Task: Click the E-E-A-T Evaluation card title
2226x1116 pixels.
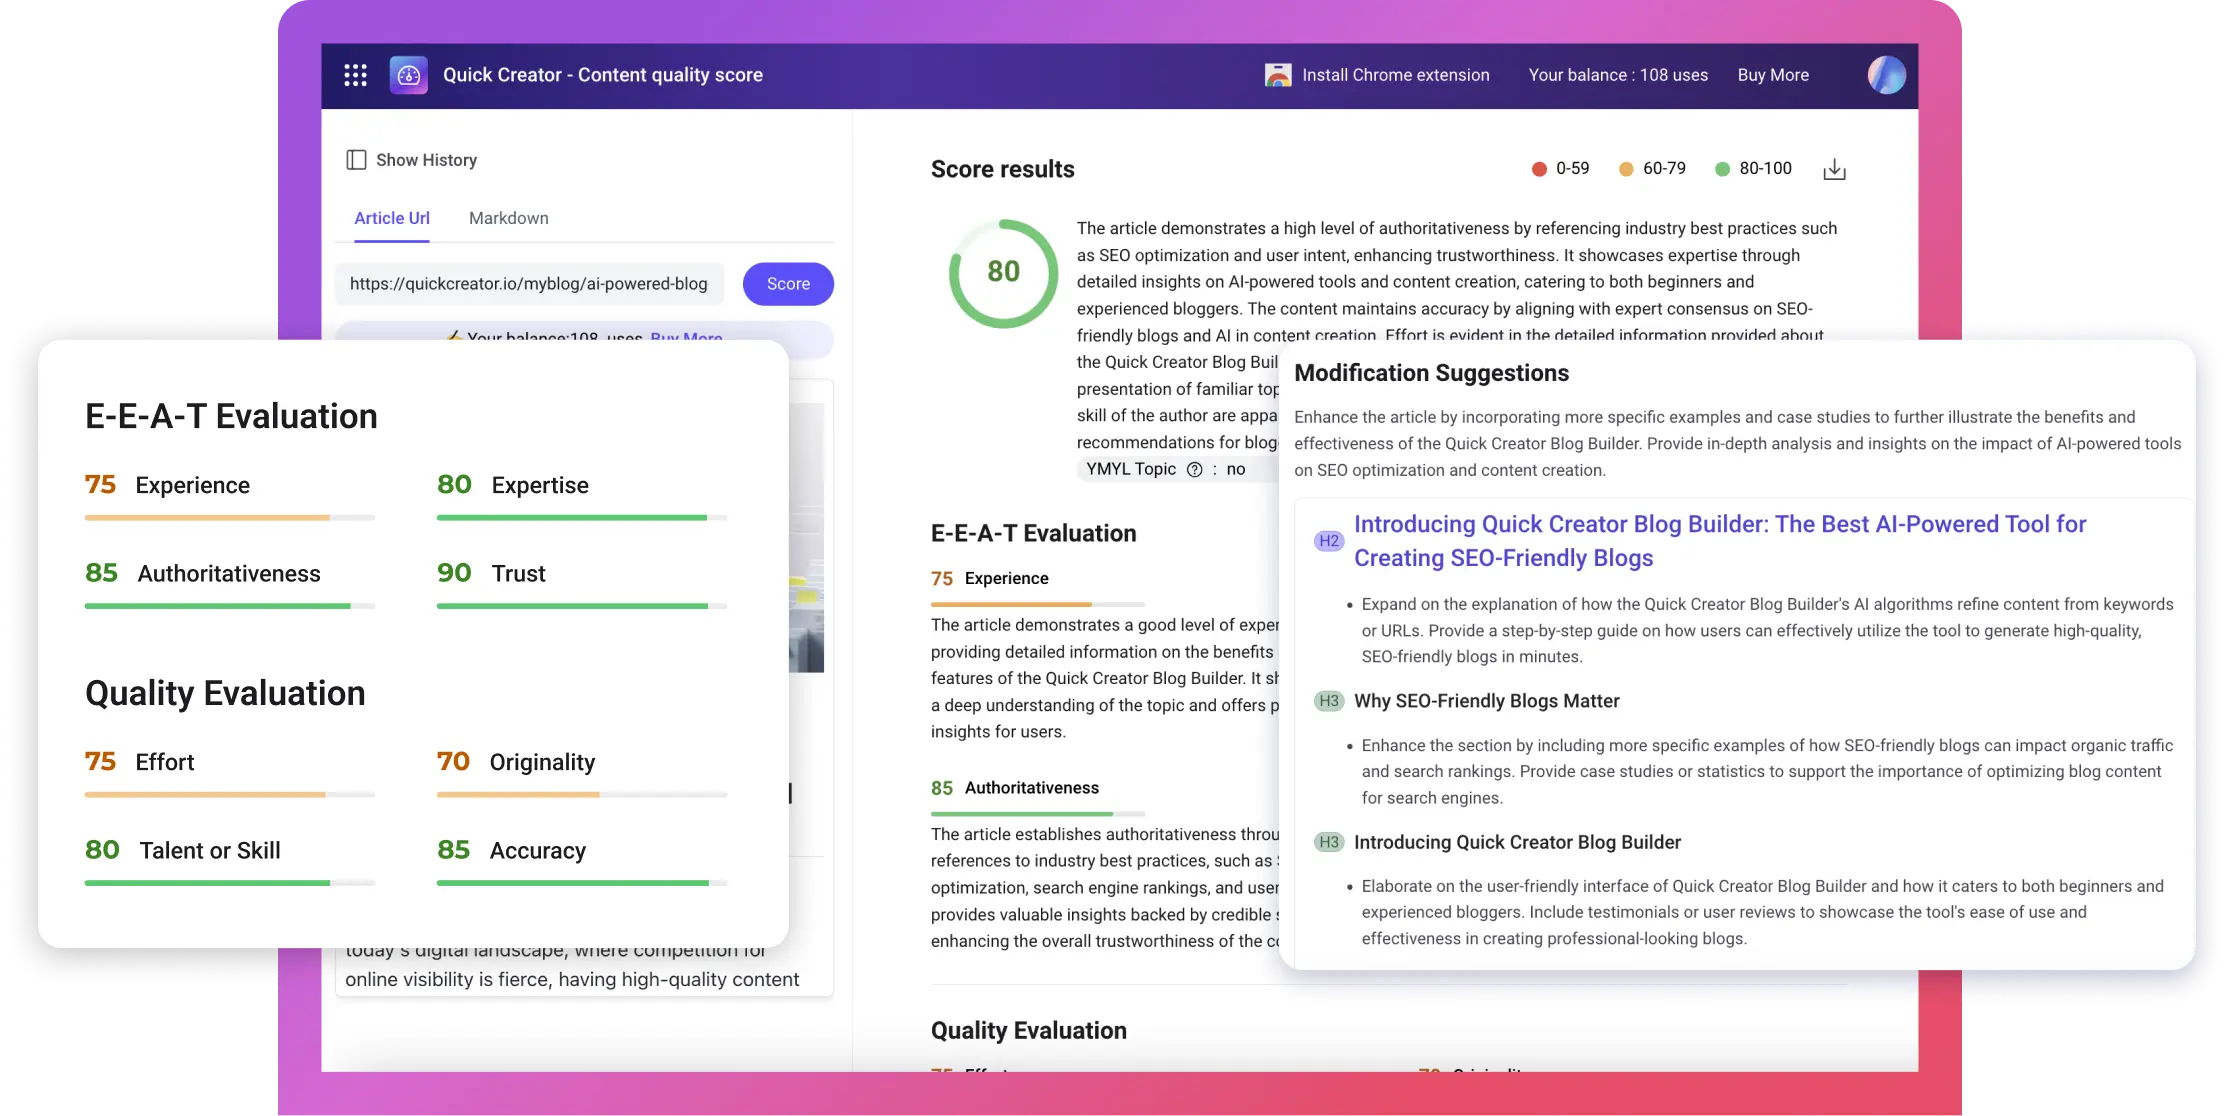Action: coord(231,416)
